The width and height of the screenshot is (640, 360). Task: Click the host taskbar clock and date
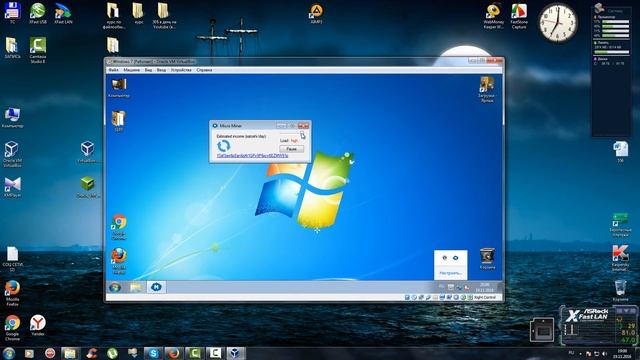(x=622, y=353)
